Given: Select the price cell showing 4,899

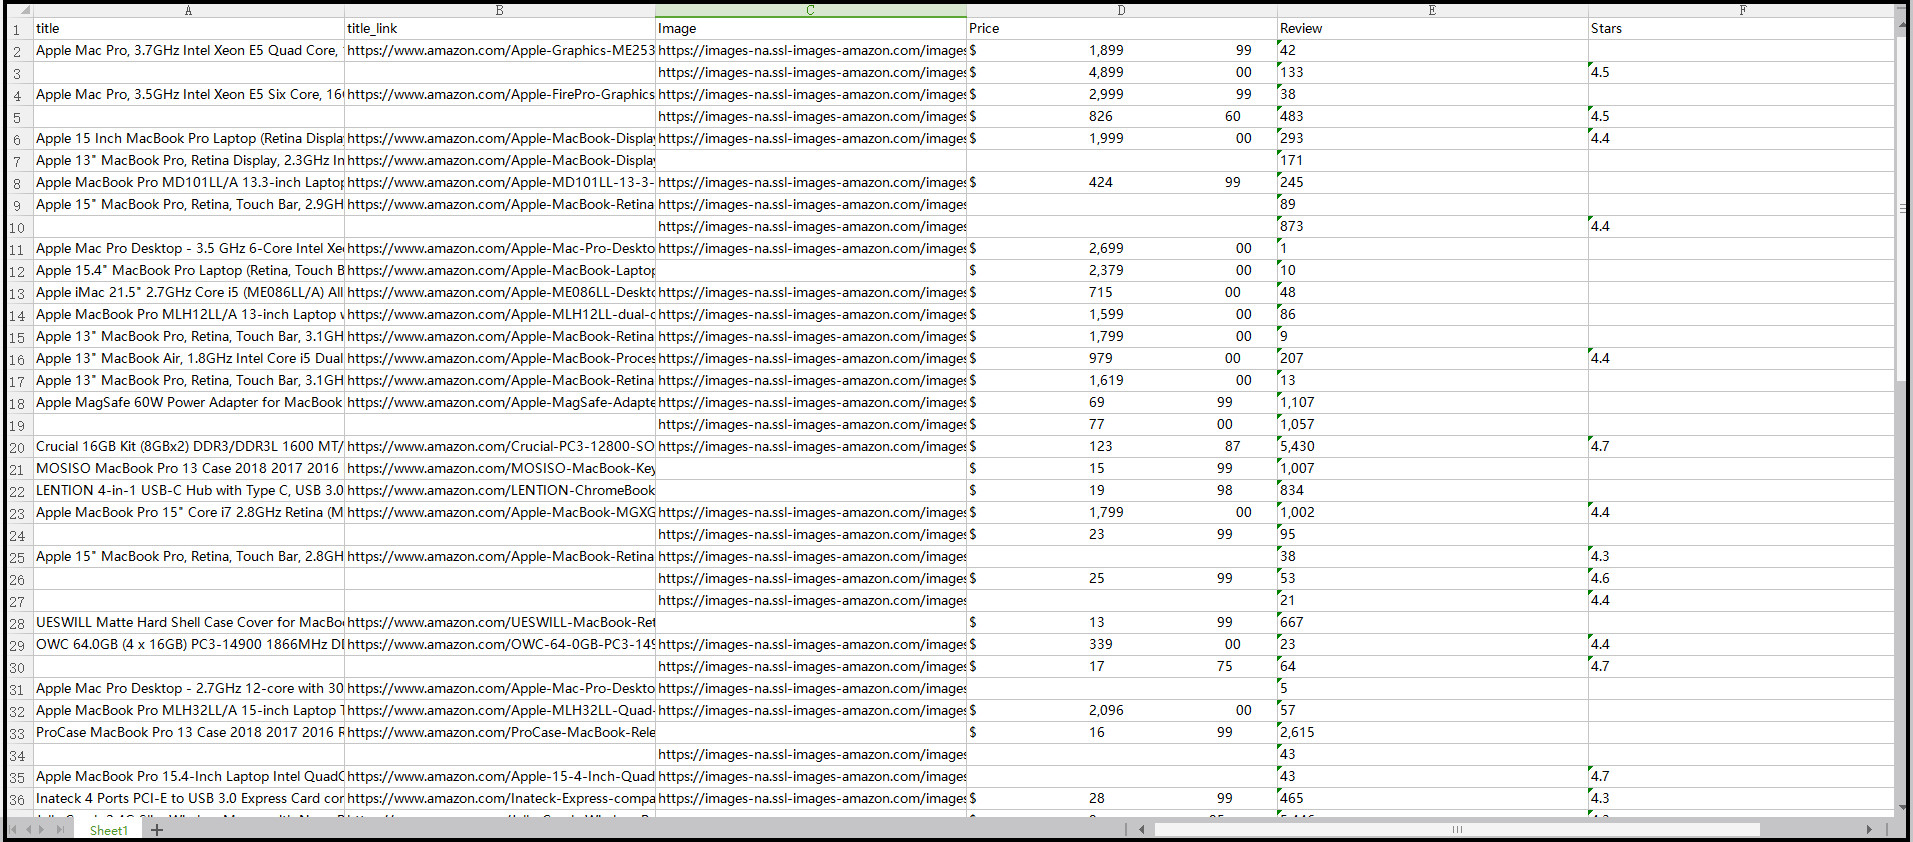Looking at the screenshot, I should 1122,73.
